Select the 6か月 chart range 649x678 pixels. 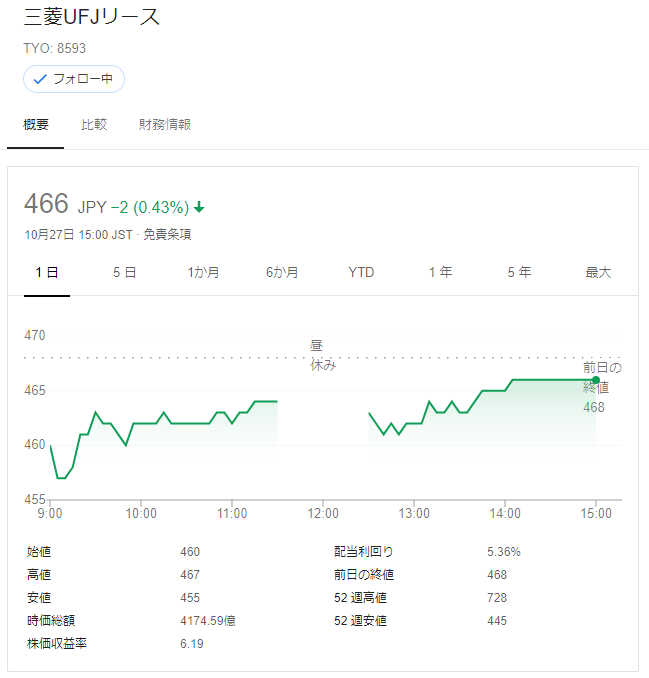282,272
